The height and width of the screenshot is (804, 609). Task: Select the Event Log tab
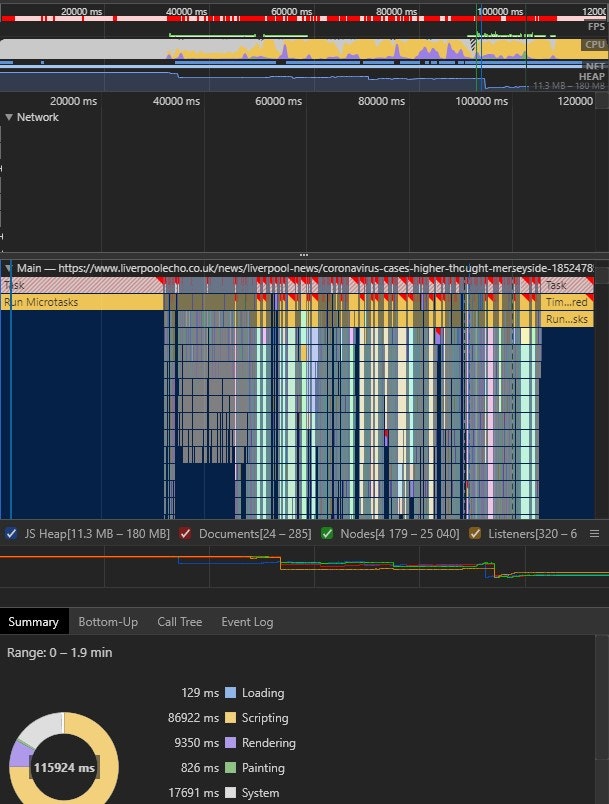pyautogui.click(x=247, y=622)
